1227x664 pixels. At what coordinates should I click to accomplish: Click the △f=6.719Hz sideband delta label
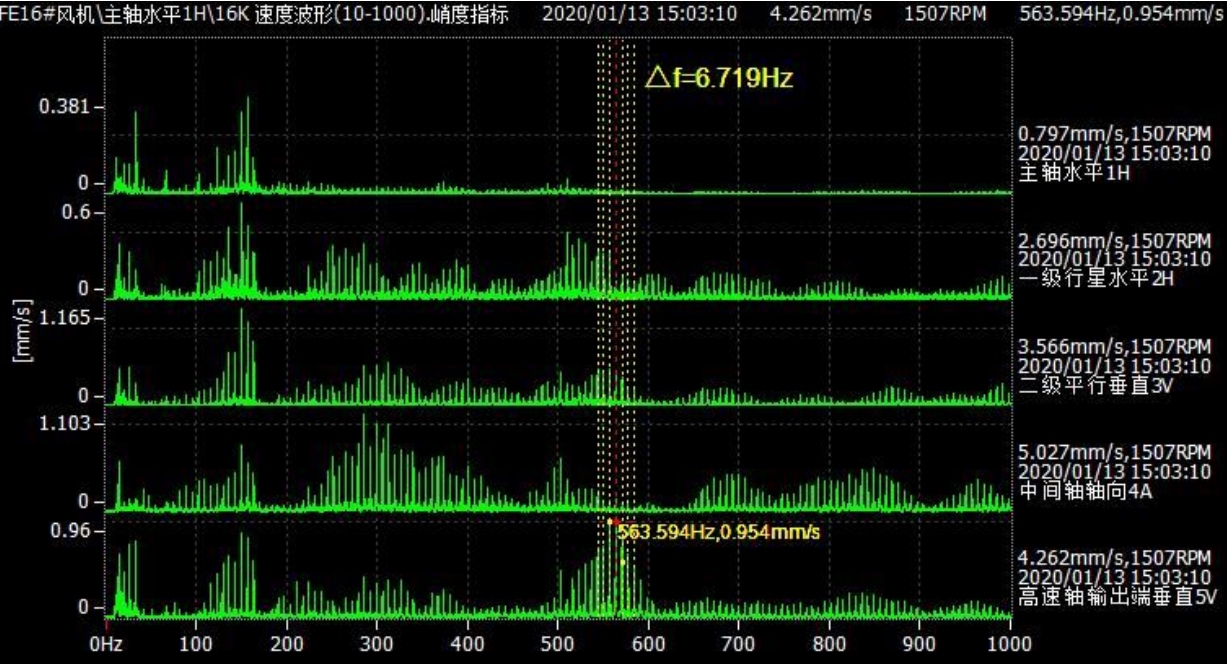(719, 78)
